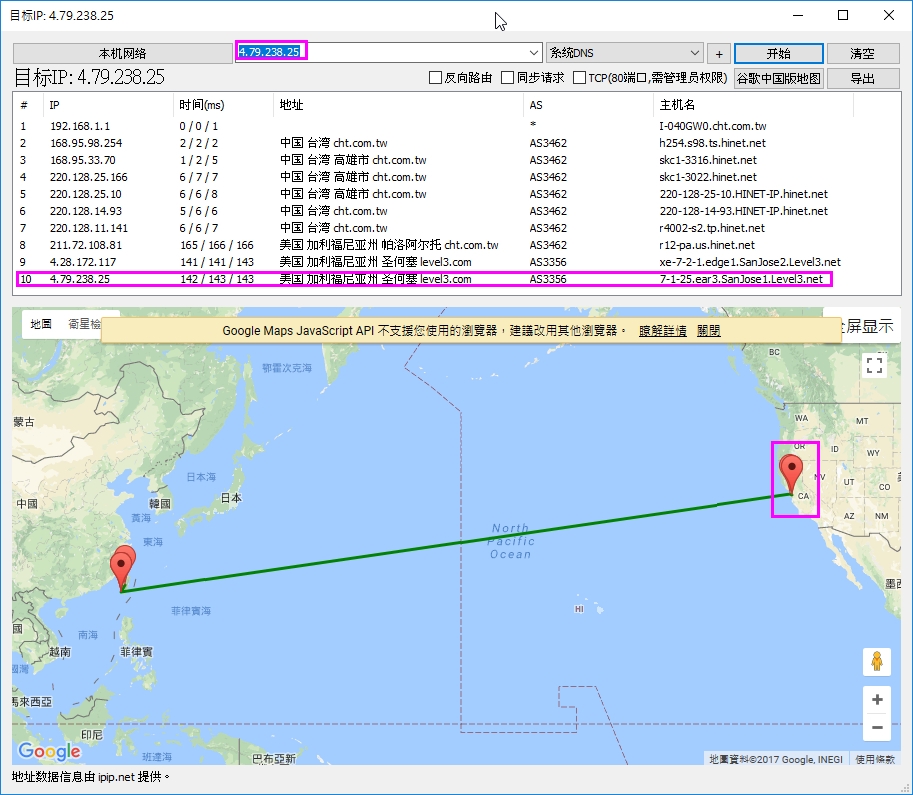Zoom out the map with minus icon
The width and height of the screenshot is (913, 795).
click(877, 727)
